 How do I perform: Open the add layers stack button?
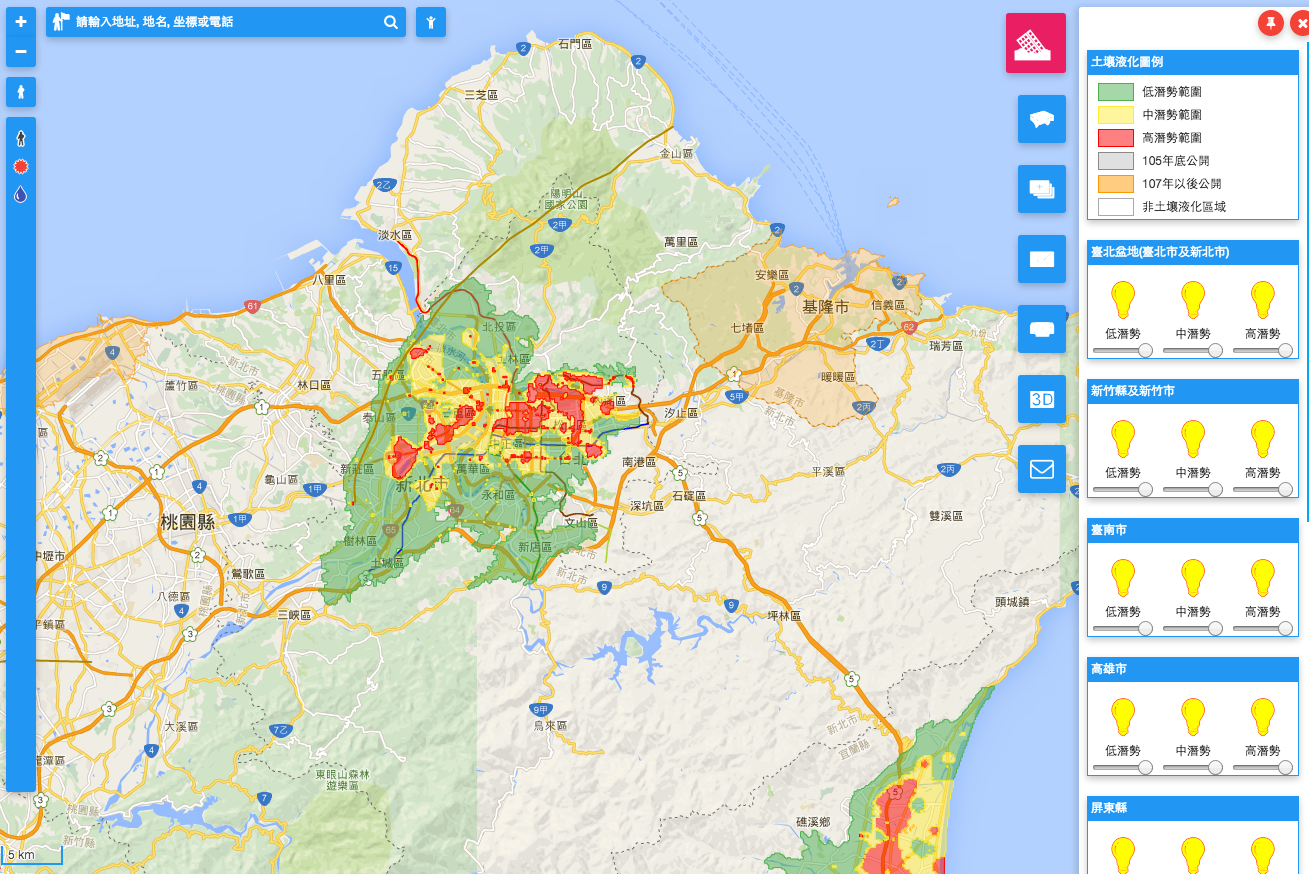[1042, 189]
